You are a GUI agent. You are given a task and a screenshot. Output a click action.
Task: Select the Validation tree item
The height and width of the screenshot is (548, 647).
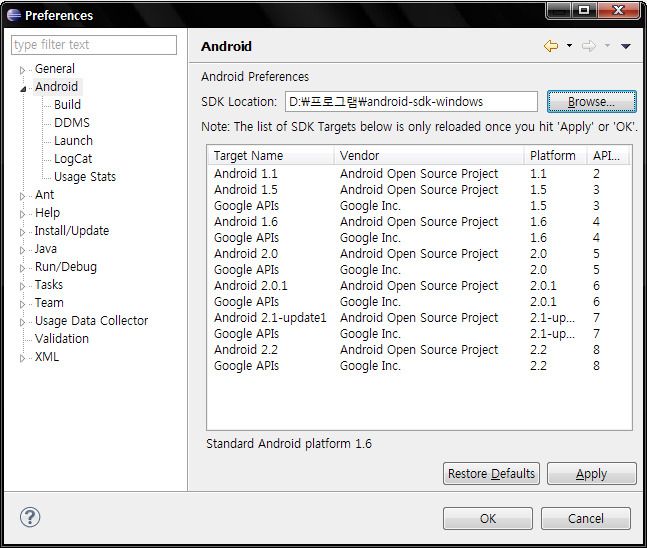pos(62,338)
